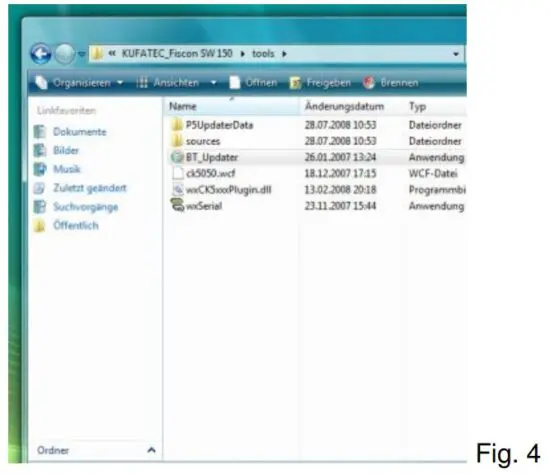
Task: Select the ck5050.wcf file name
Action: tap(210, 173)
